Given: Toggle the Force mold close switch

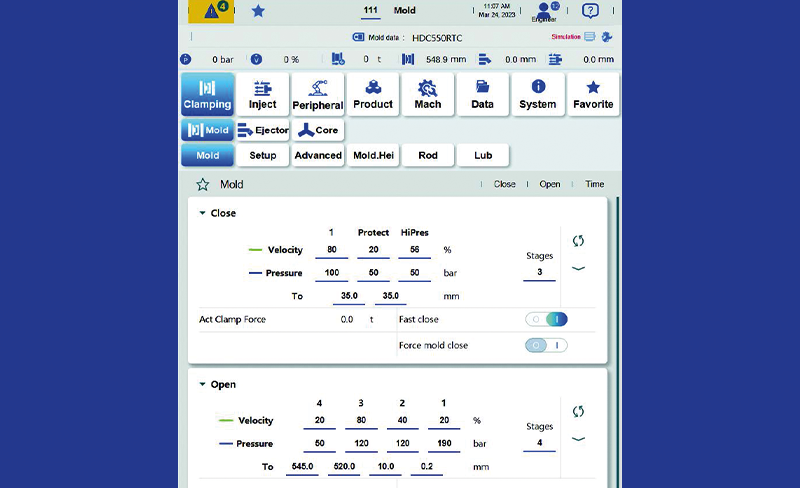Looking at the screenshot, I should (x=547, y=345).
